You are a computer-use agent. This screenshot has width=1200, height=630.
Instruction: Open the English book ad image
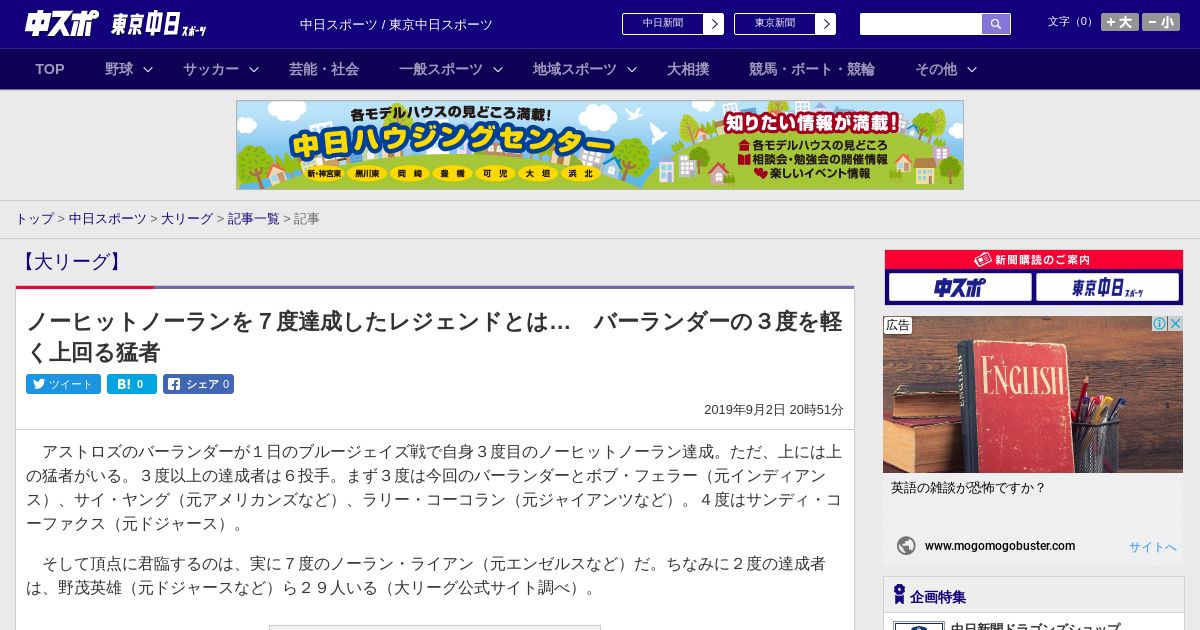[x=1033, y=394]
